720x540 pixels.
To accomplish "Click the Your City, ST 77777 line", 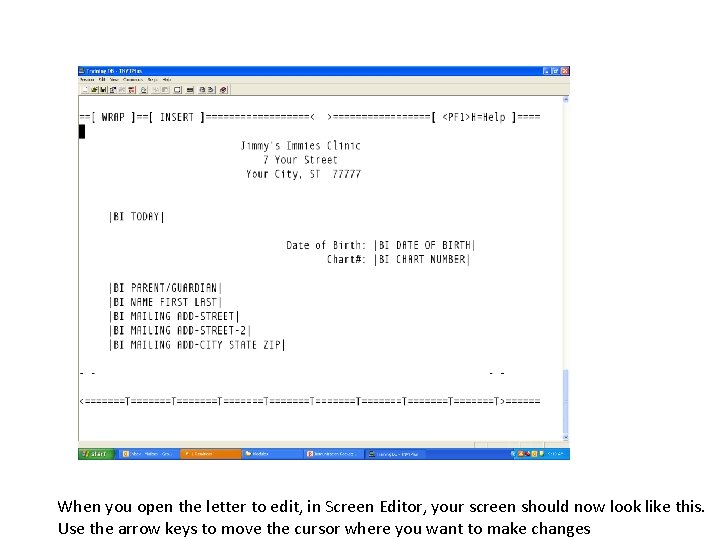I will [304, 174].
